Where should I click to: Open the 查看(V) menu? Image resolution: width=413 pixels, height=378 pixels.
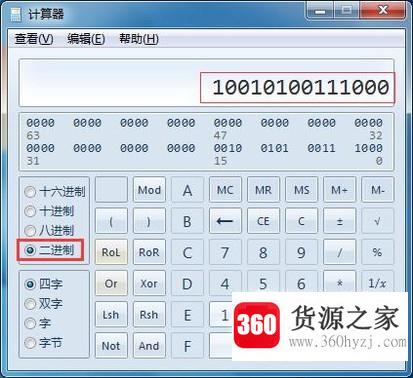(x=34, y=39)
